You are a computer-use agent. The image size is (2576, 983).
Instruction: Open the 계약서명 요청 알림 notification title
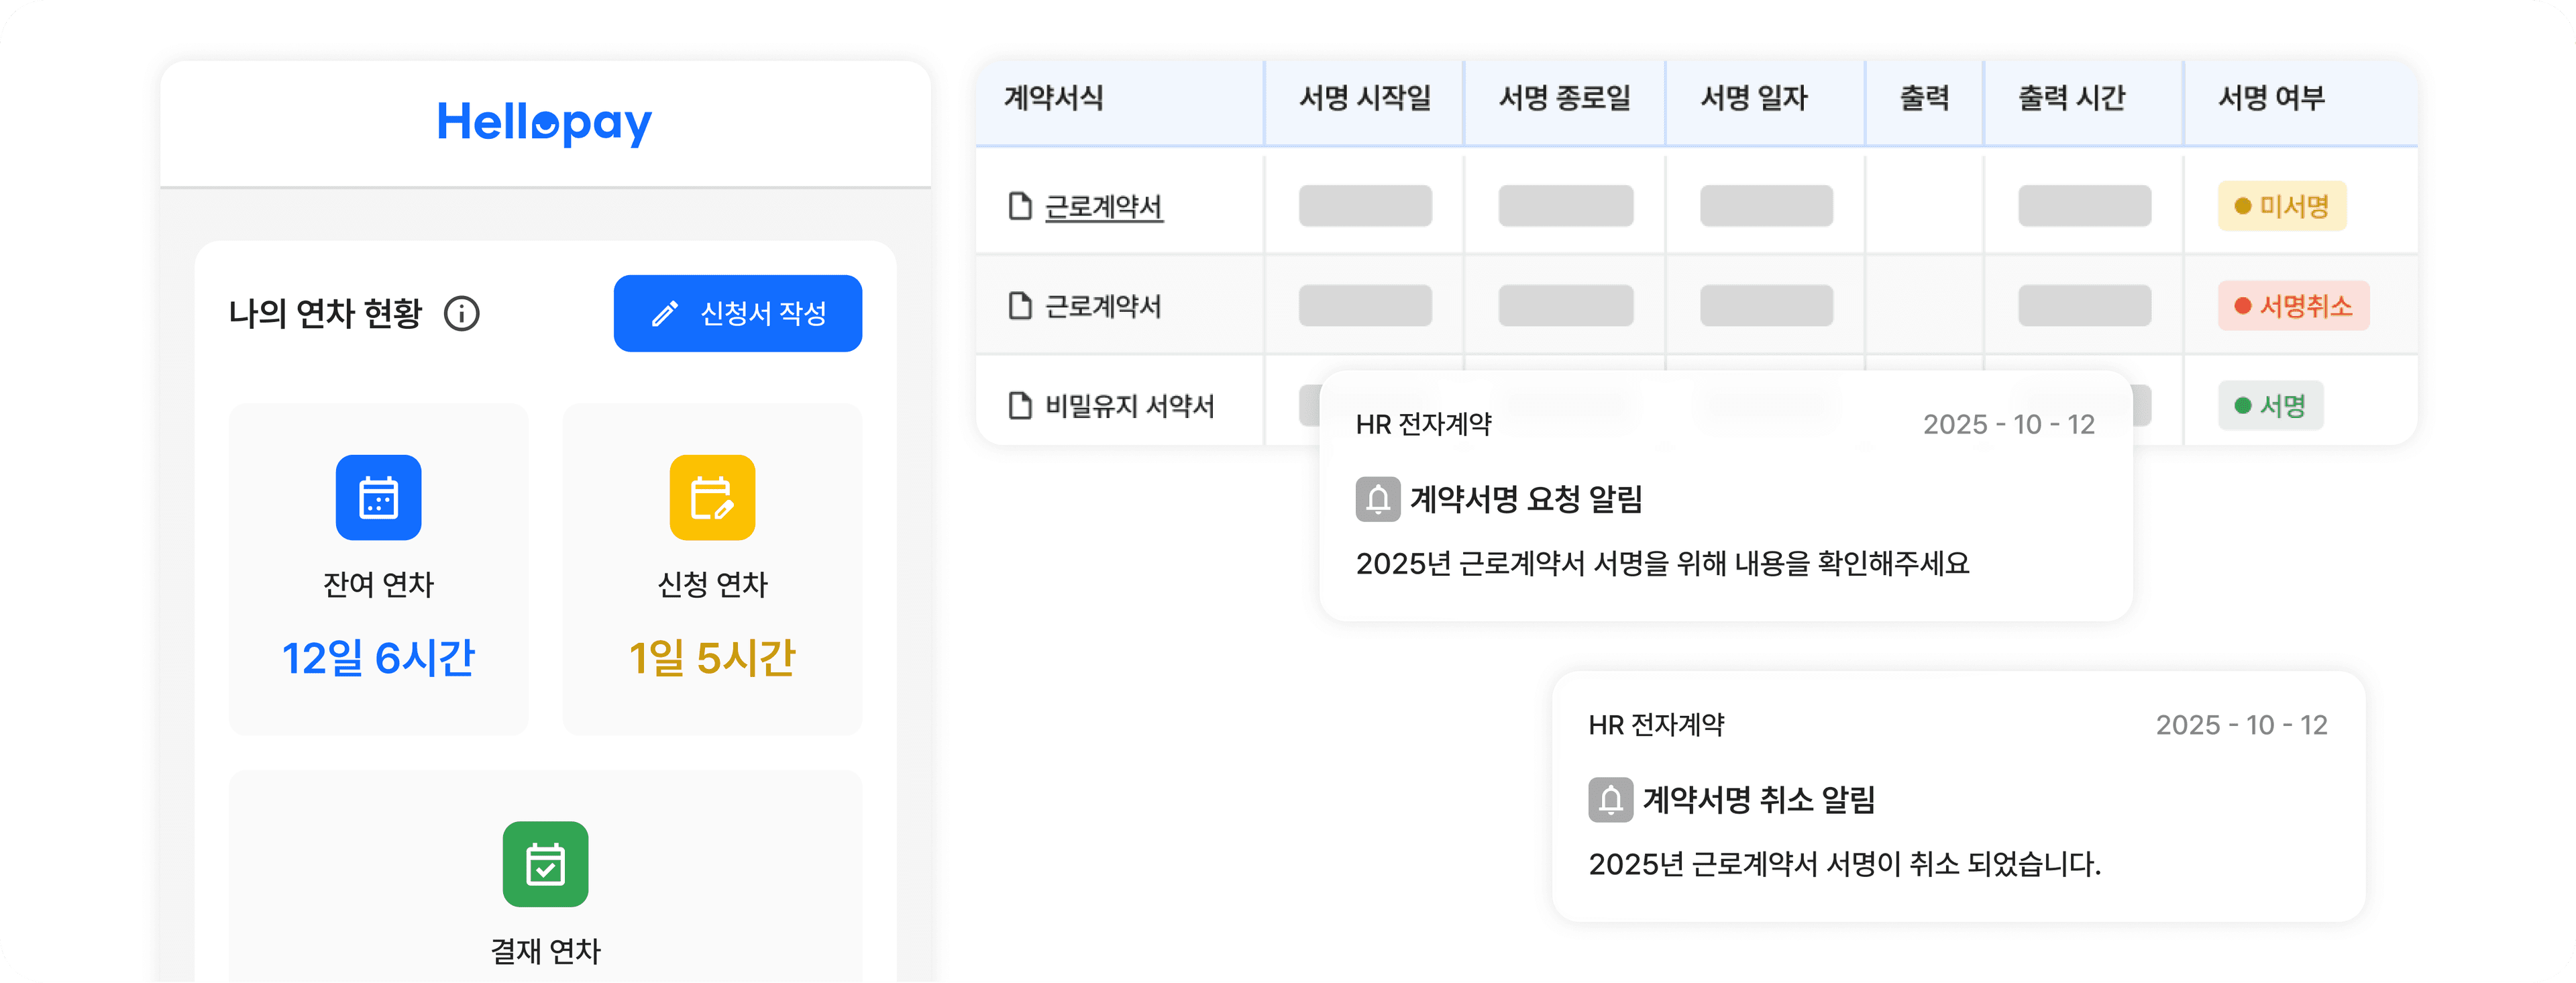tap(1526, 499)
